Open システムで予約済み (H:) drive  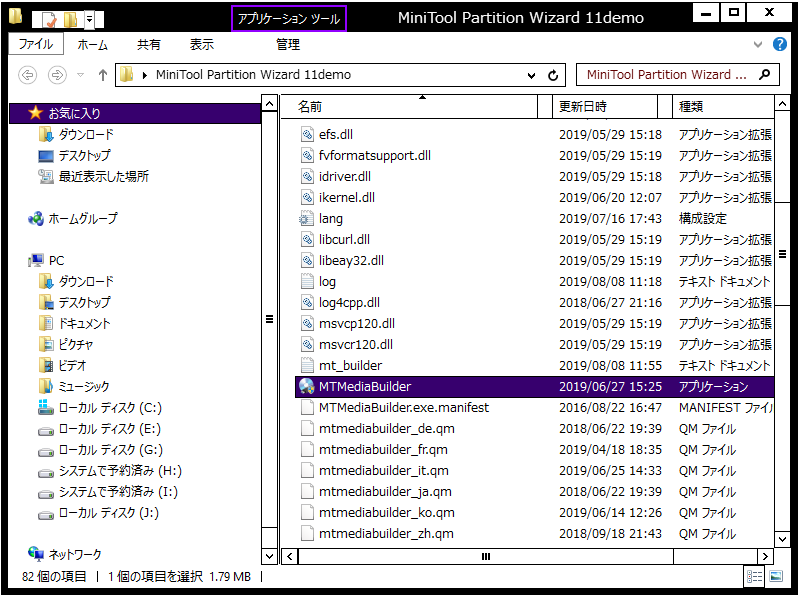point(110,471)
